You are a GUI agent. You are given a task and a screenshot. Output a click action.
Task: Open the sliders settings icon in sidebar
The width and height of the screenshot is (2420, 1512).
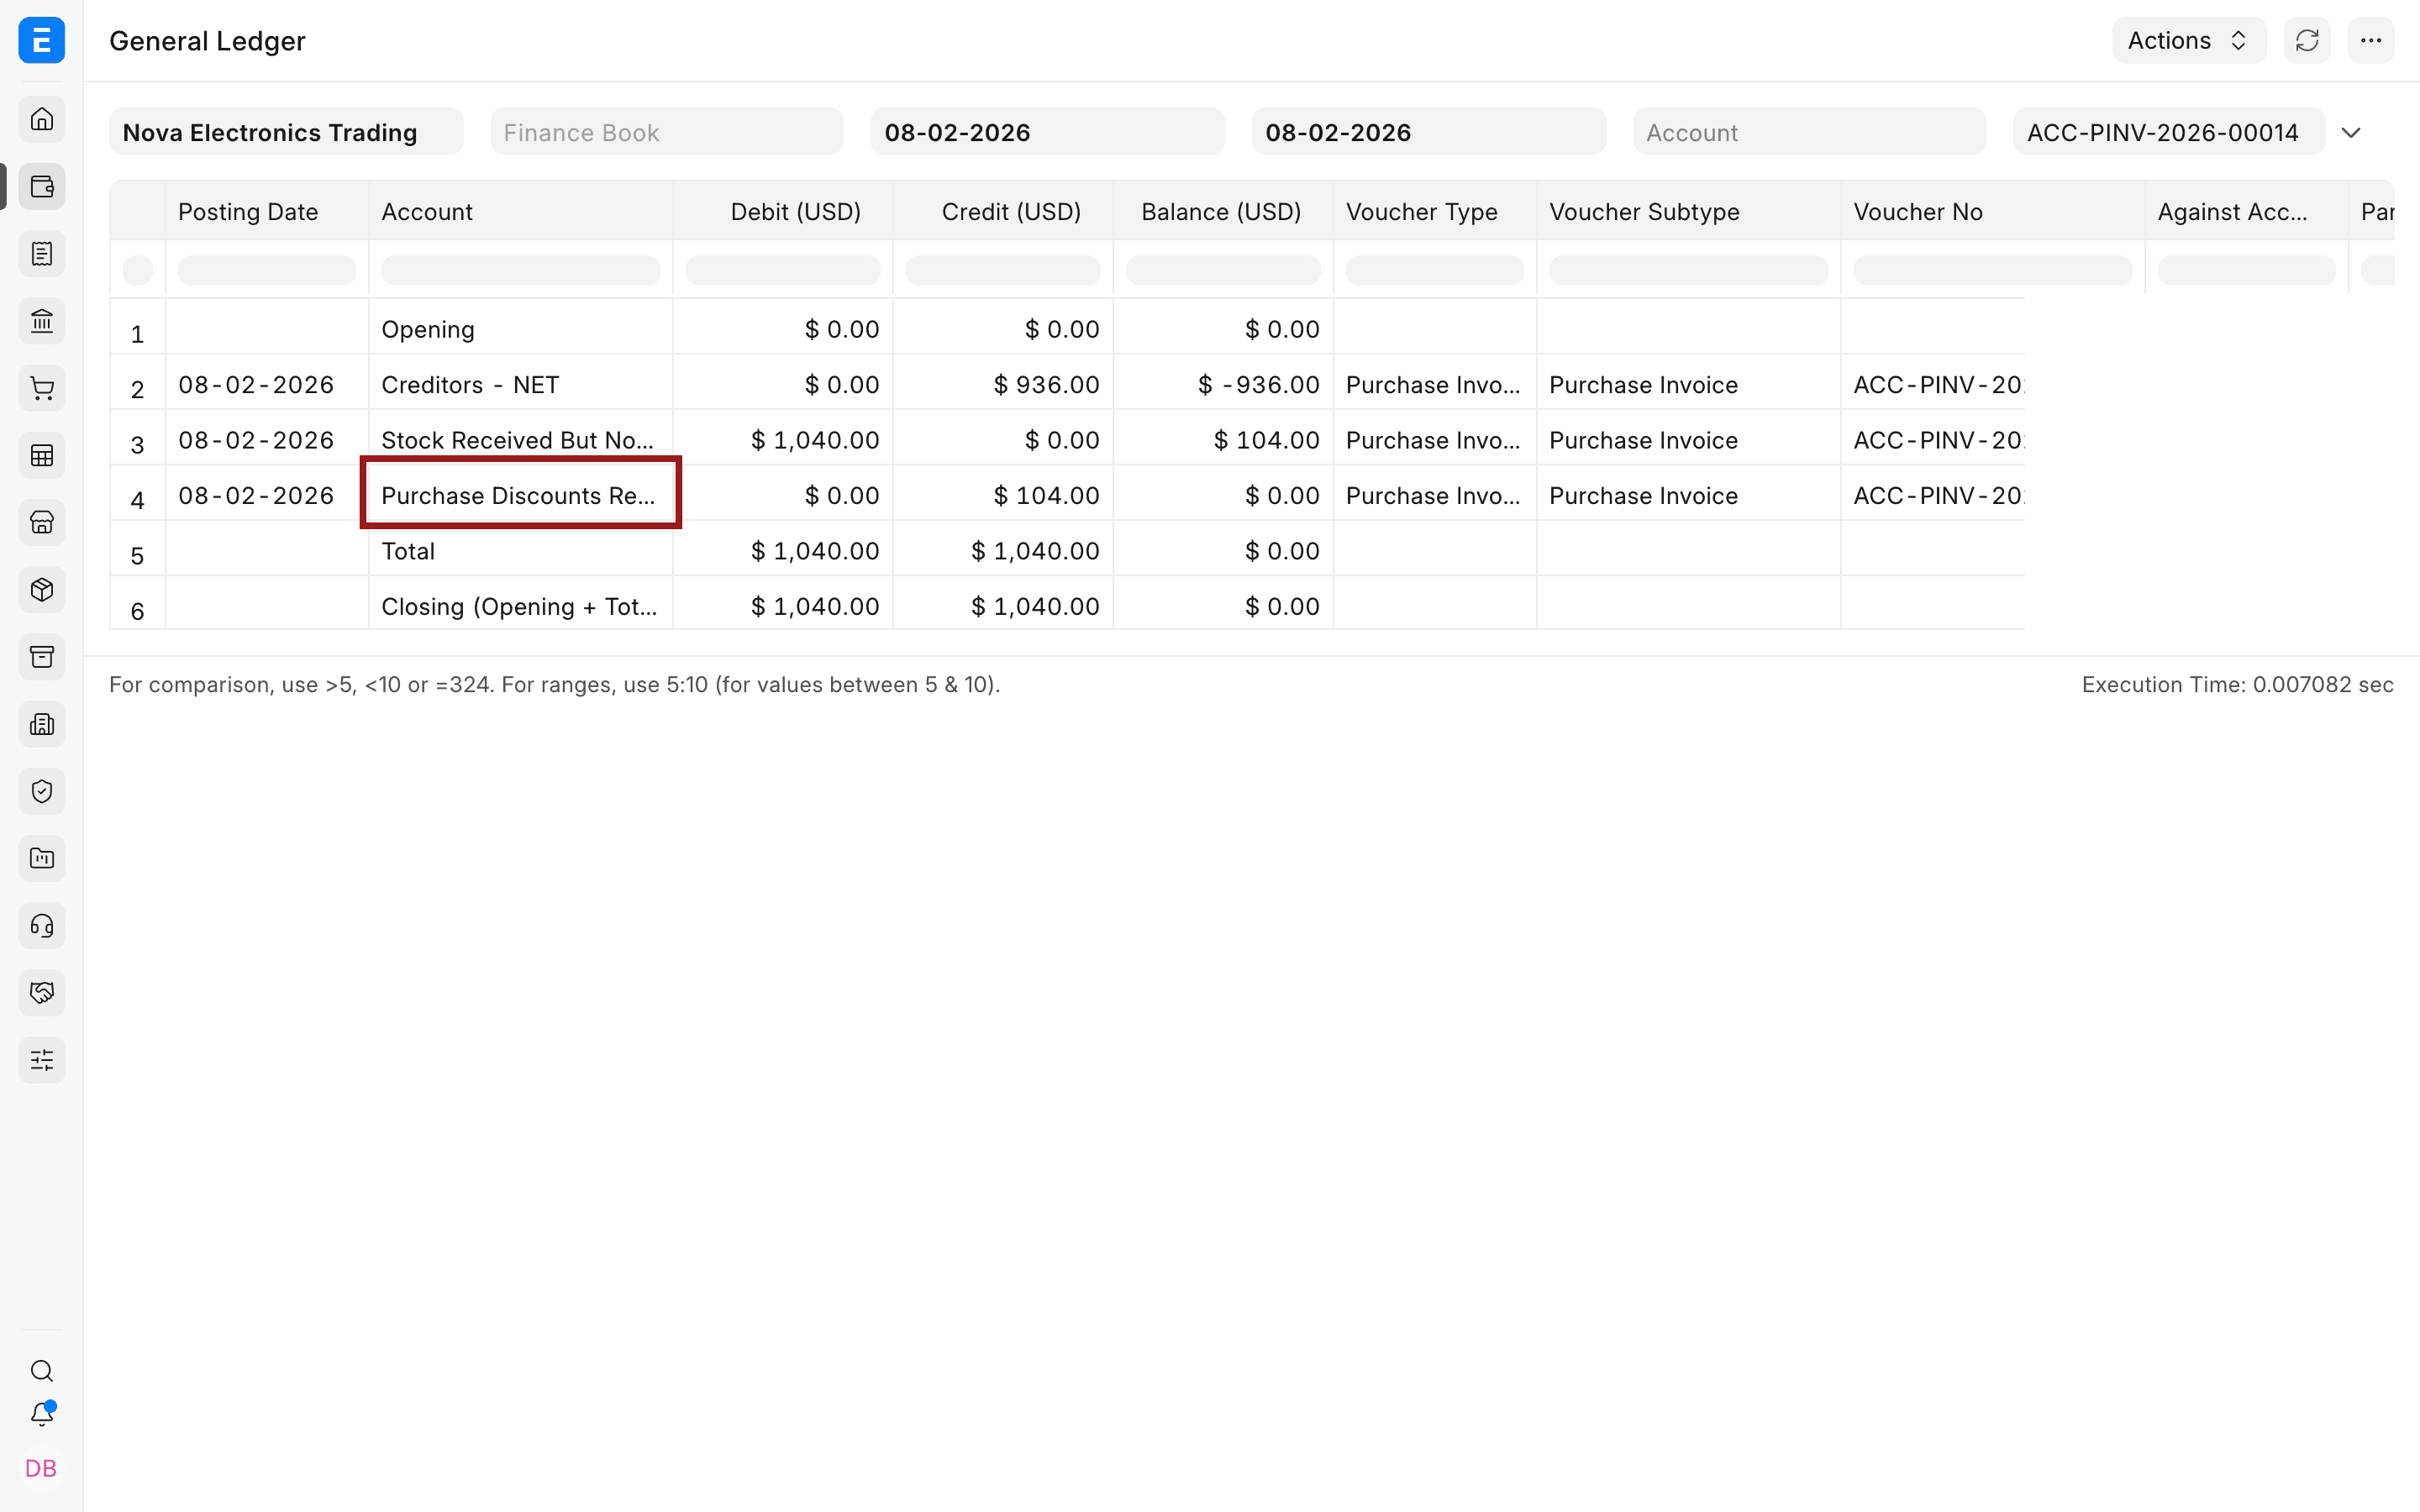(42, 1060)
